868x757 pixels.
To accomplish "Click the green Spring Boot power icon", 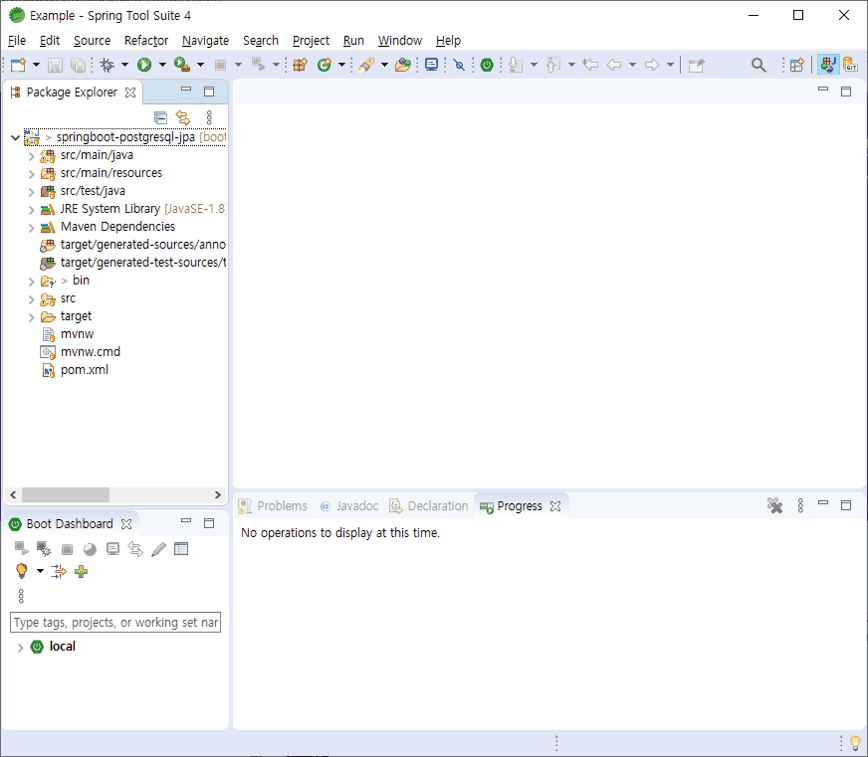I will tap(487, 65).
